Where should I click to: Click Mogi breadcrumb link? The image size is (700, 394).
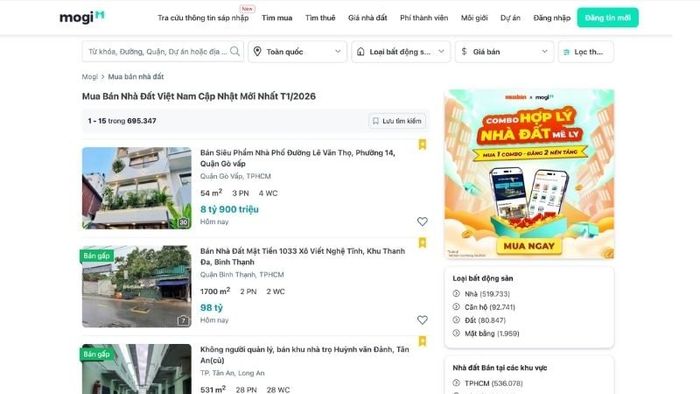click(90, 77)
